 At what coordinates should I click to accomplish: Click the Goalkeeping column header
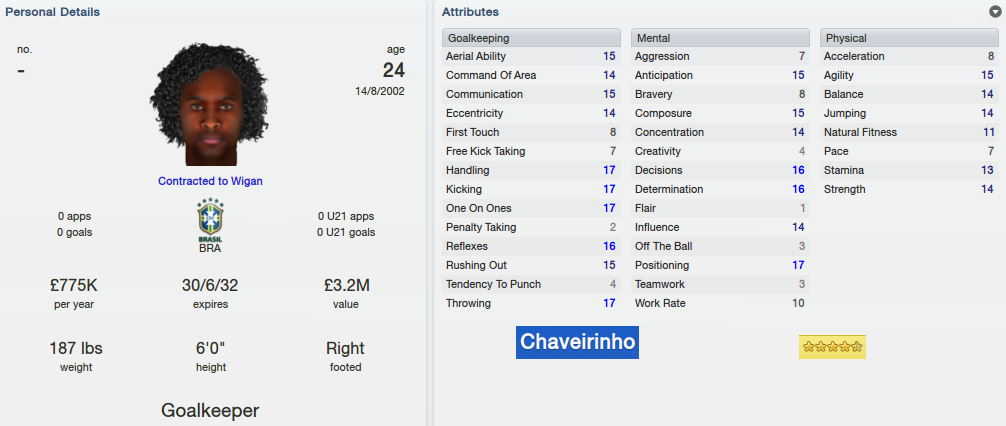(x=531, y=38)
